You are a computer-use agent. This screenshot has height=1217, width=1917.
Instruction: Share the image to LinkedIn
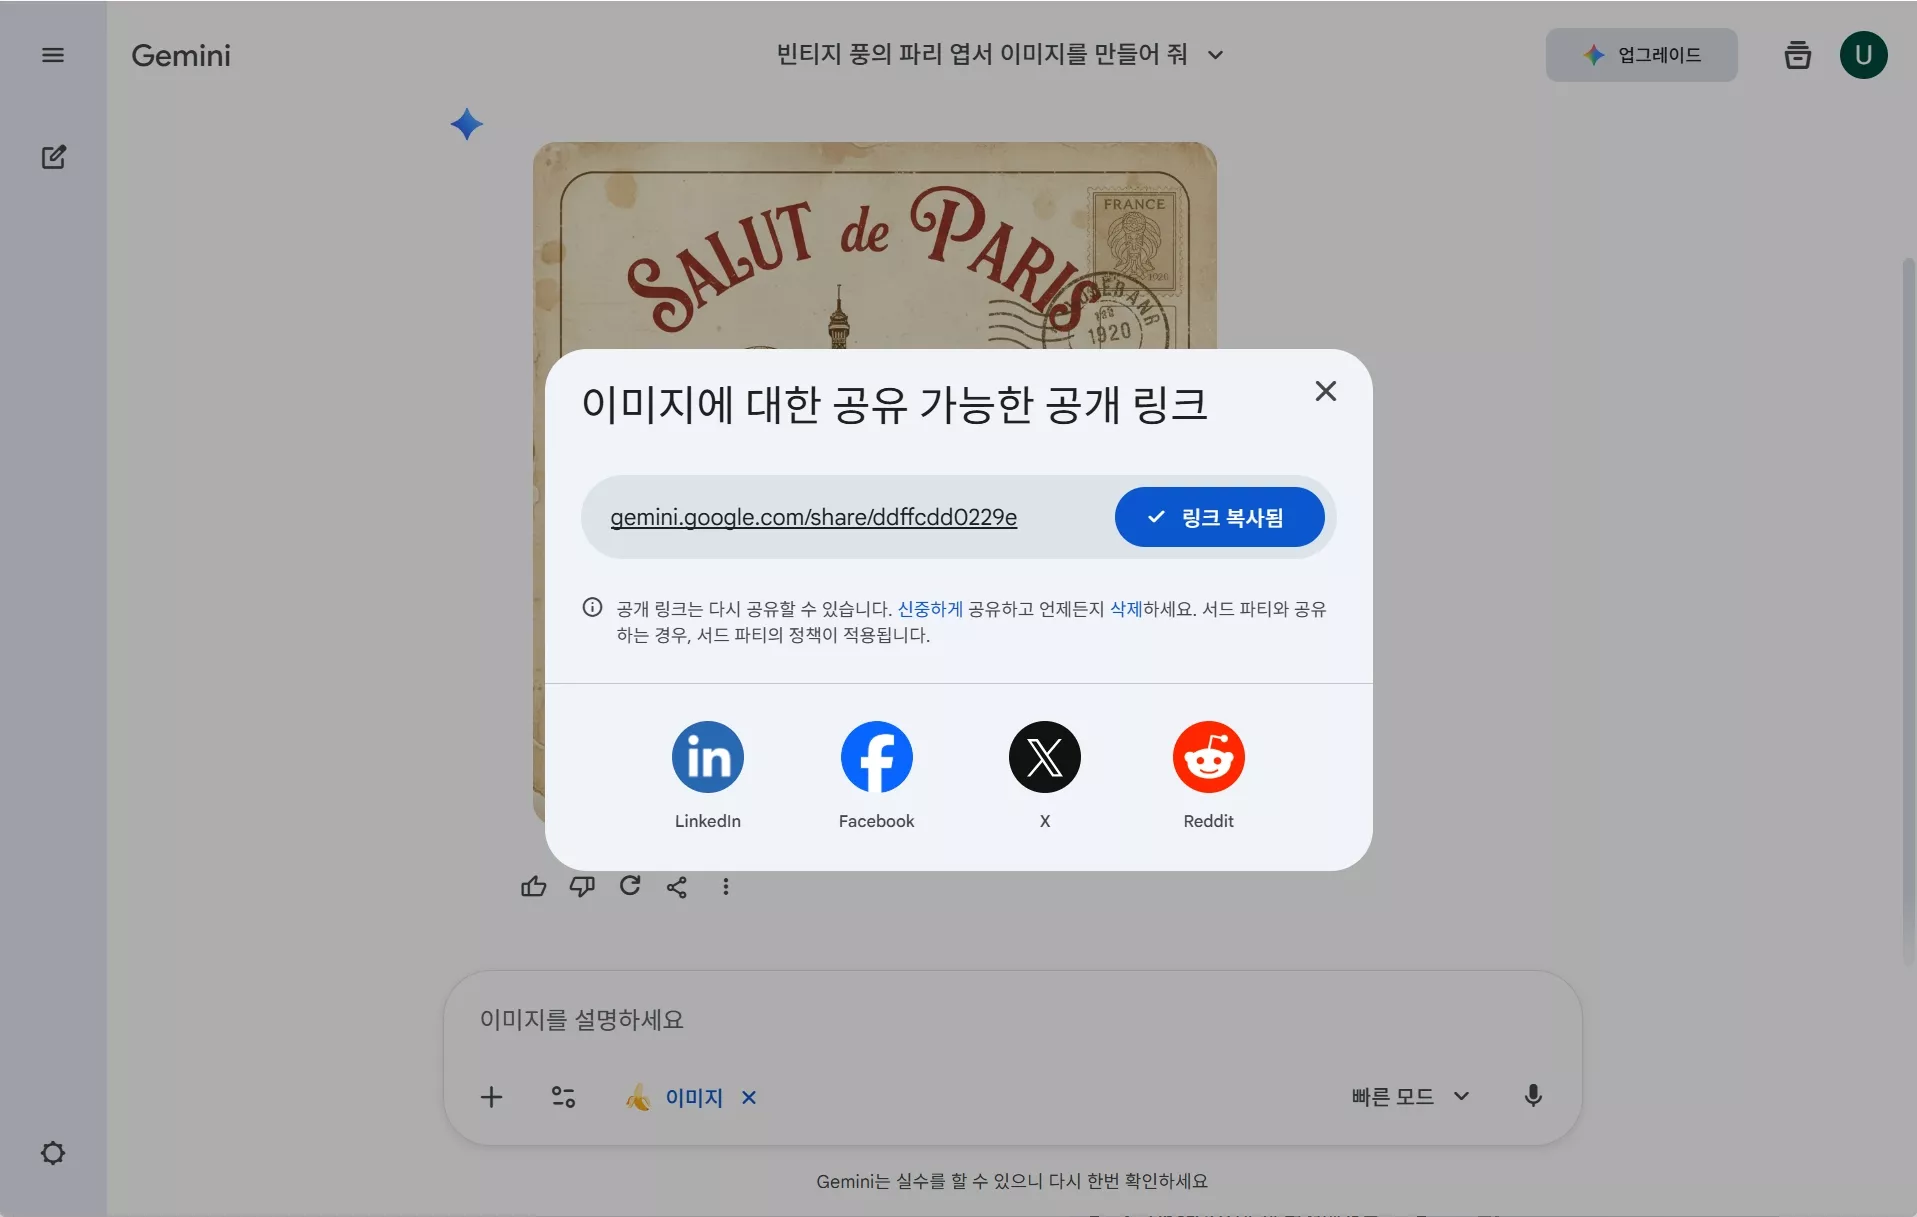[707, 757]
